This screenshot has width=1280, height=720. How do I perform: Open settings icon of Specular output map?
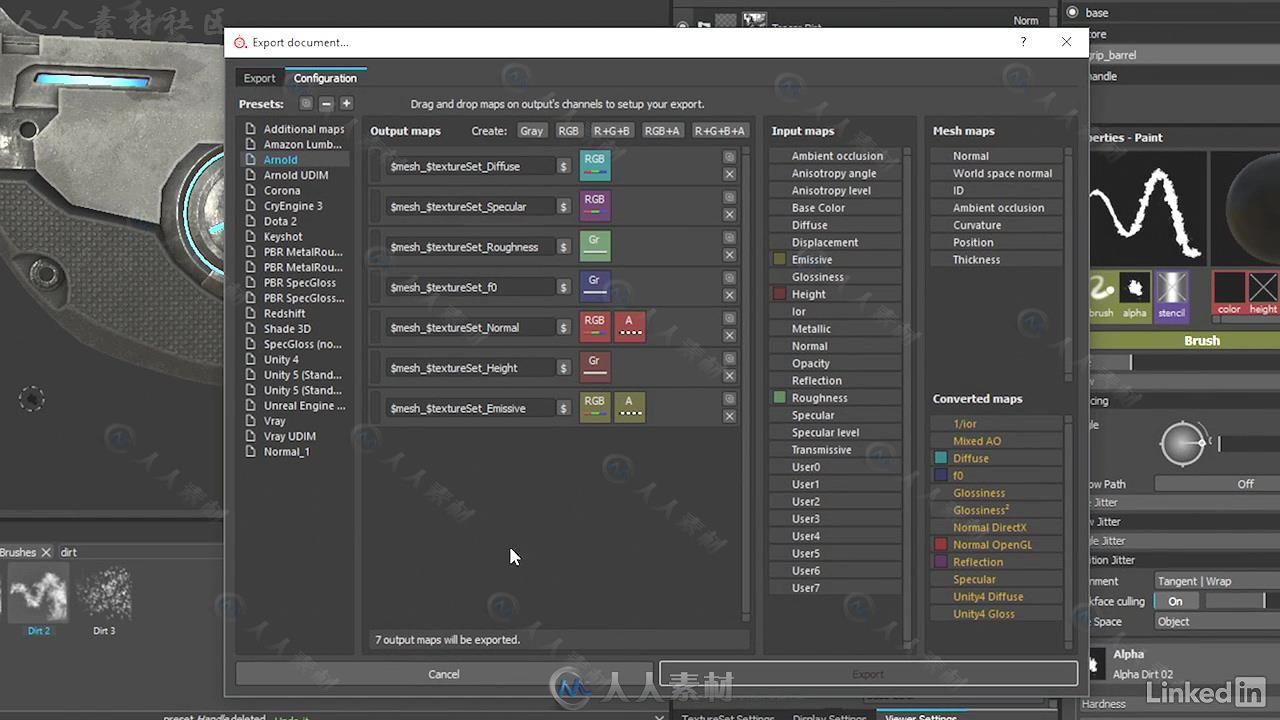(x=730, y=197)
